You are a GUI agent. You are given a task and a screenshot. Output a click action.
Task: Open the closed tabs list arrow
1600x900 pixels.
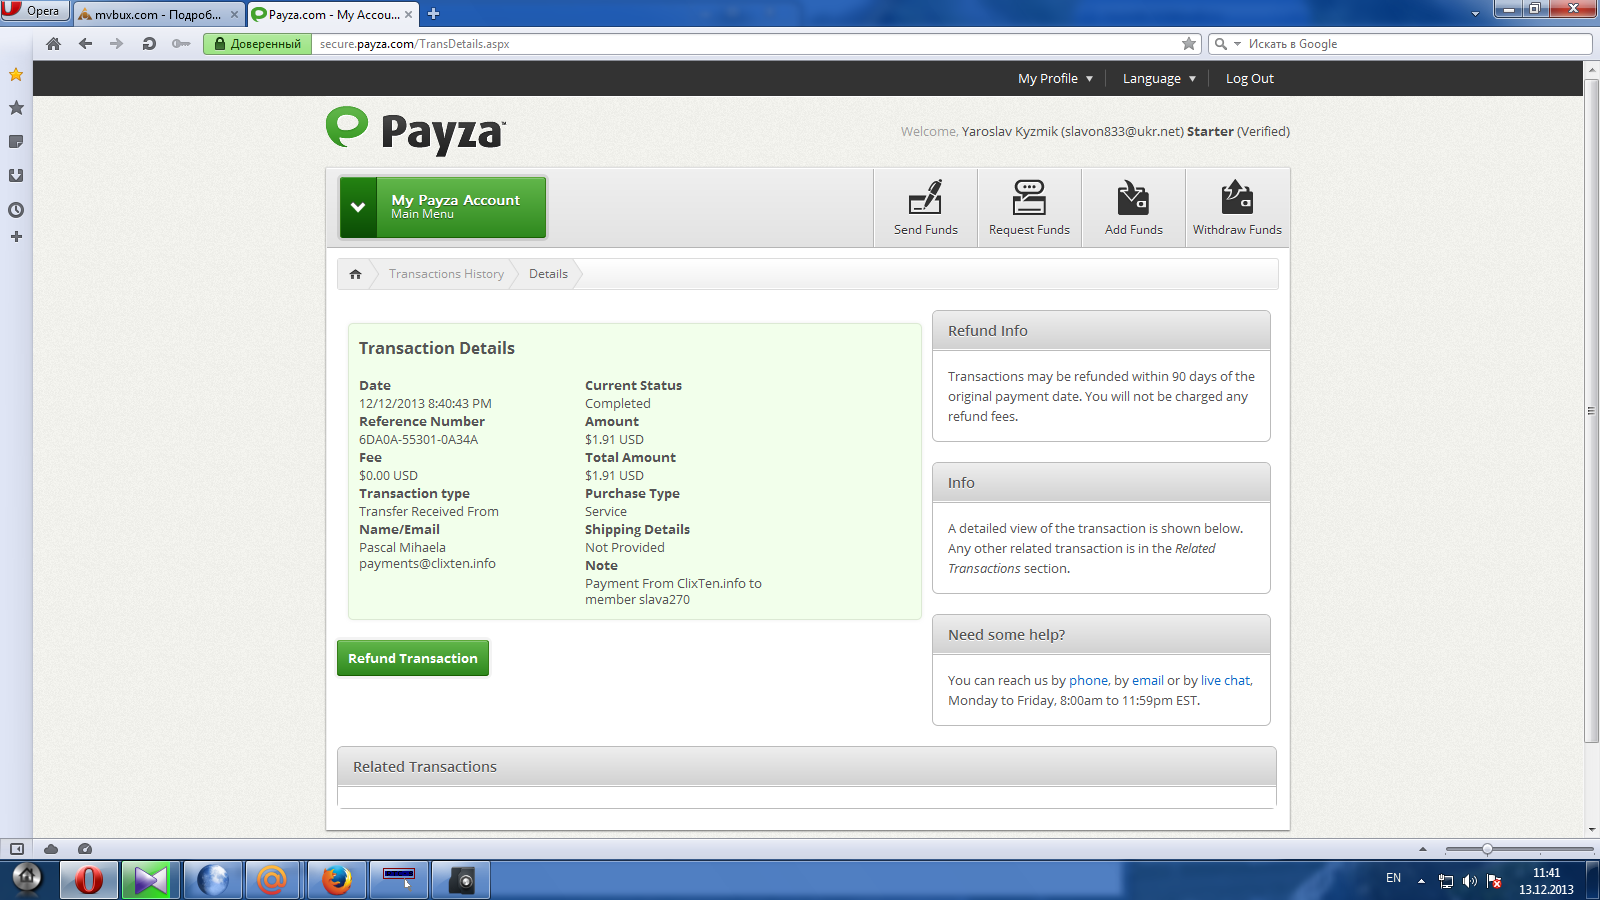[x=1475, y=14]
